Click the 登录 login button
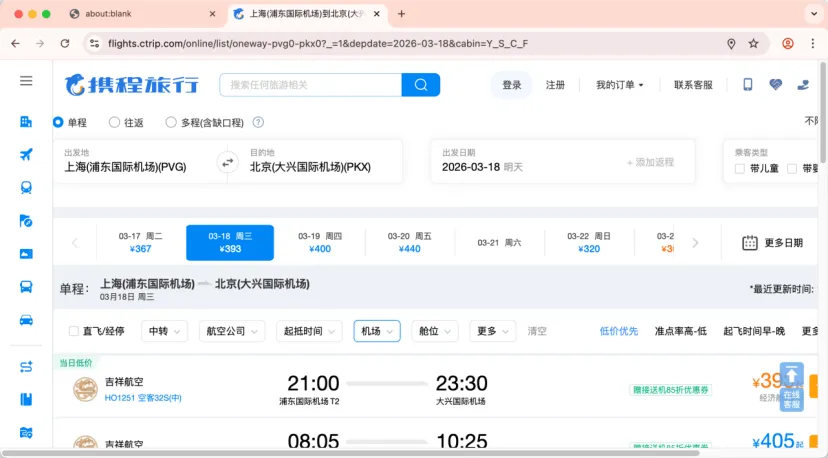This screenshot has height=458, width=828. [512, 85]
